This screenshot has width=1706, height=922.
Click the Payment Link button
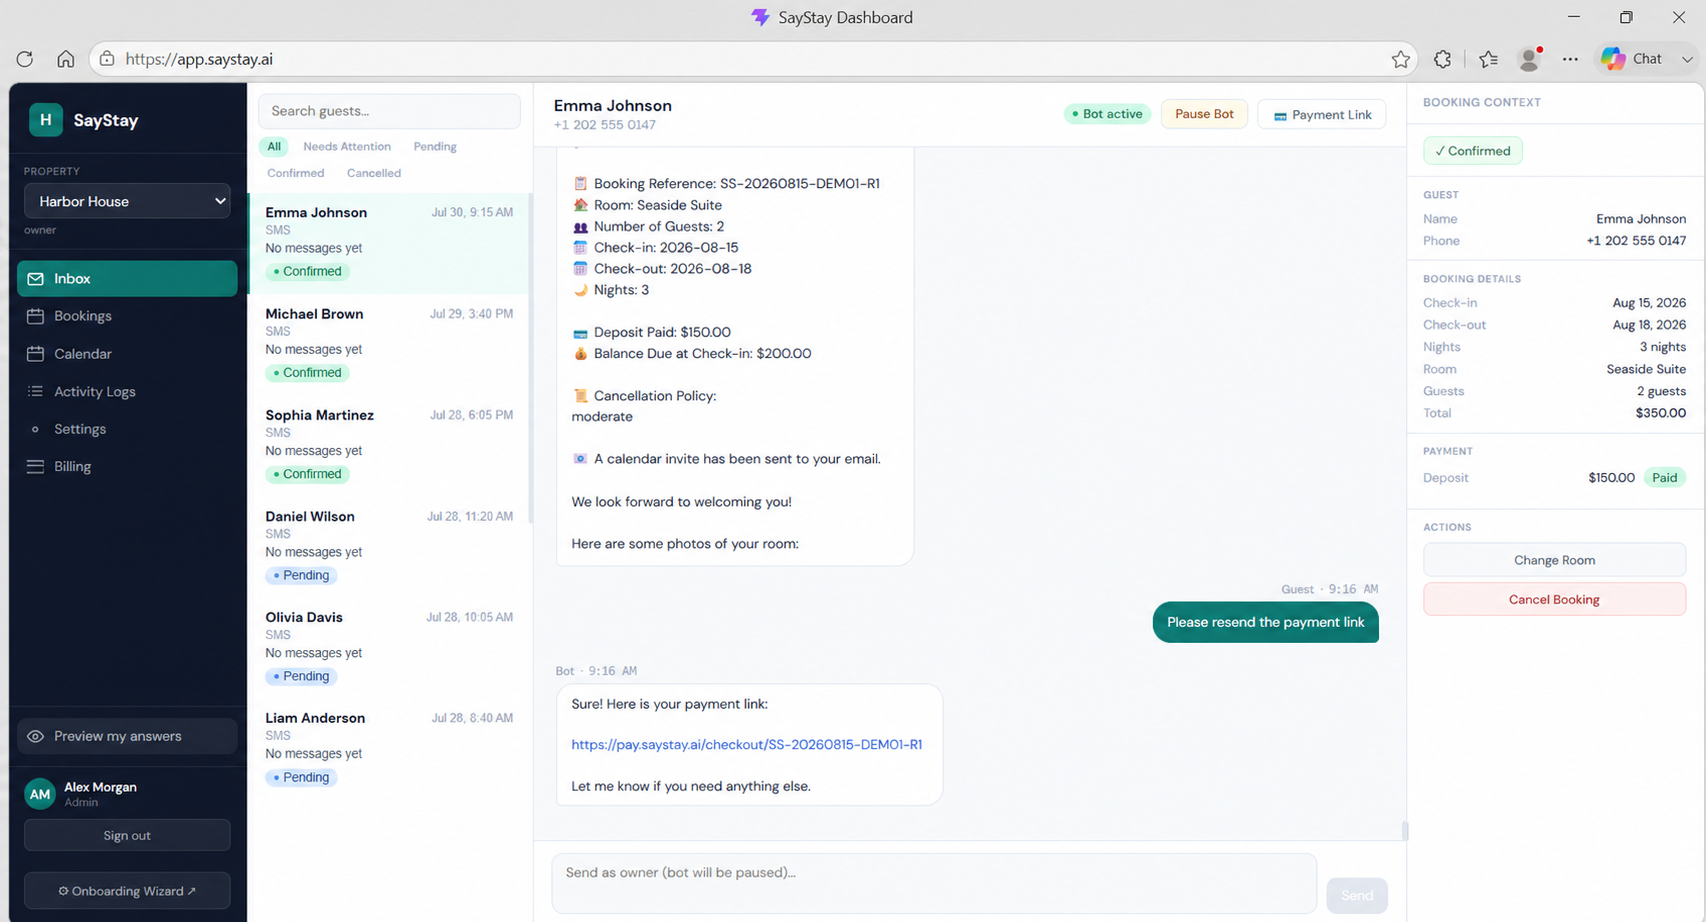point(1321,115)
